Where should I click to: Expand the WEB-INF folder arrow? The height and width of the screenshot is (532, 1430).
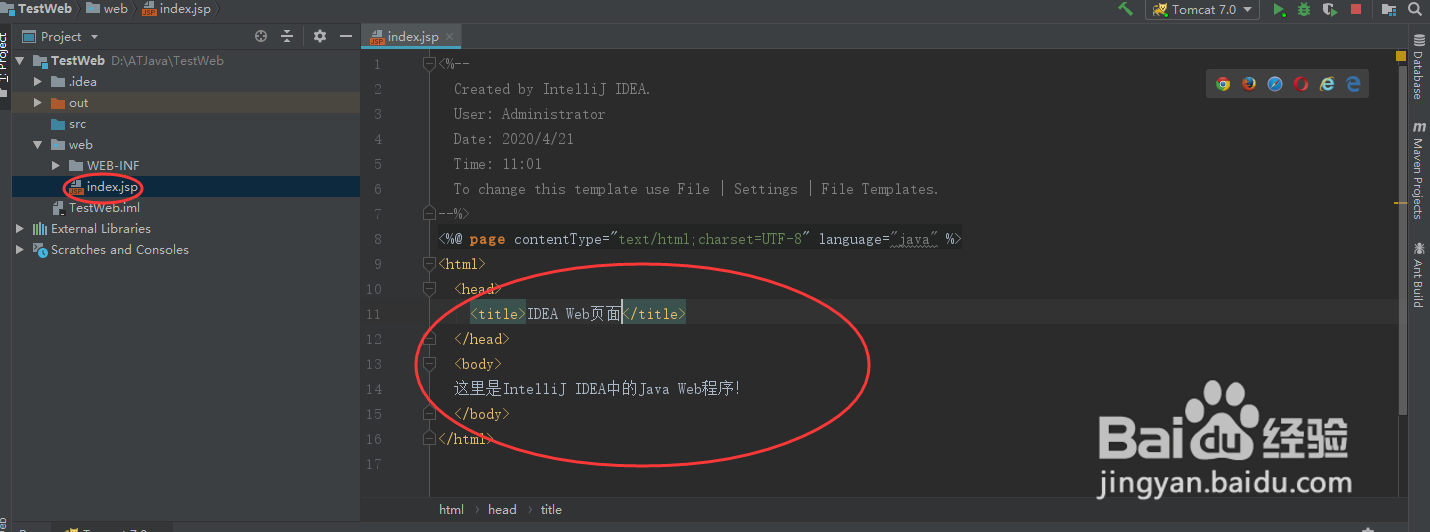tap(56, 165)
